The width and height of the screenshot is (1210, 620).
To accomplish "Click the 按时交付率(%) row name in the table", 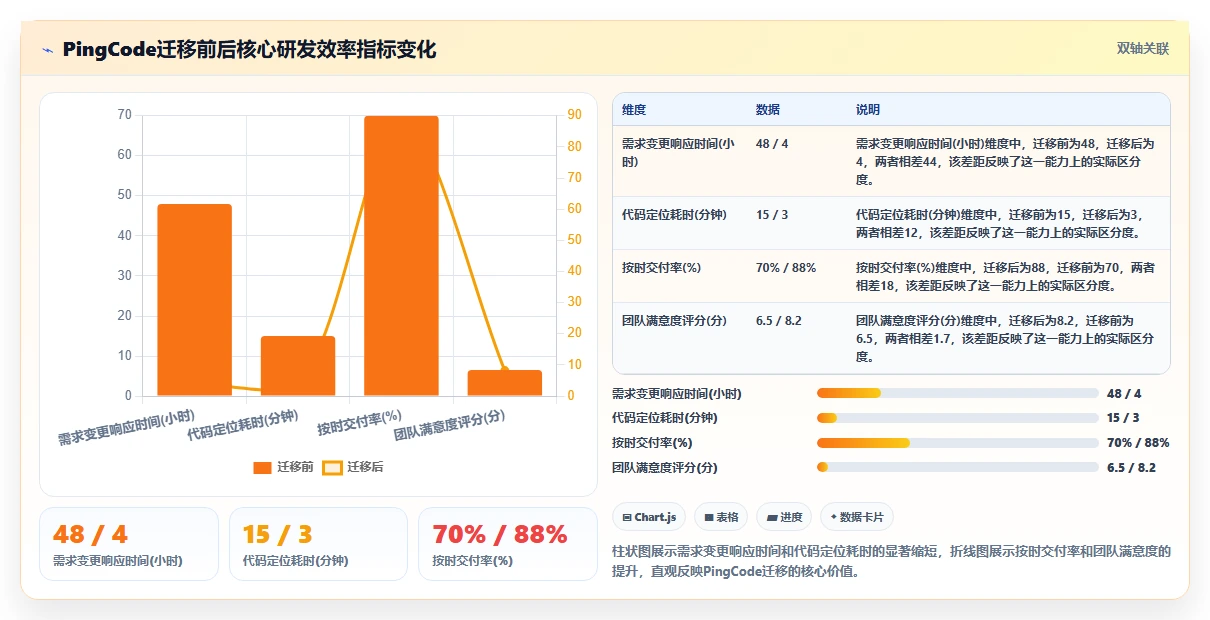I will click(661, 268).
